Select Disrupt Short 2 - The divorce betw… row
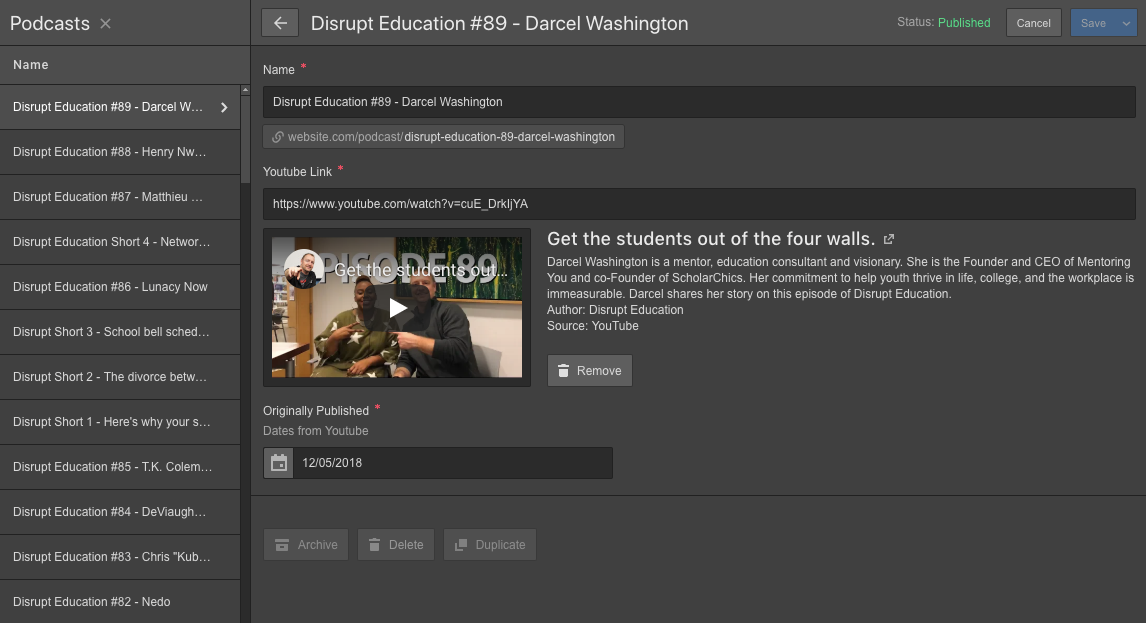Screen dimensions: 1146x623 tap(120, 377)
